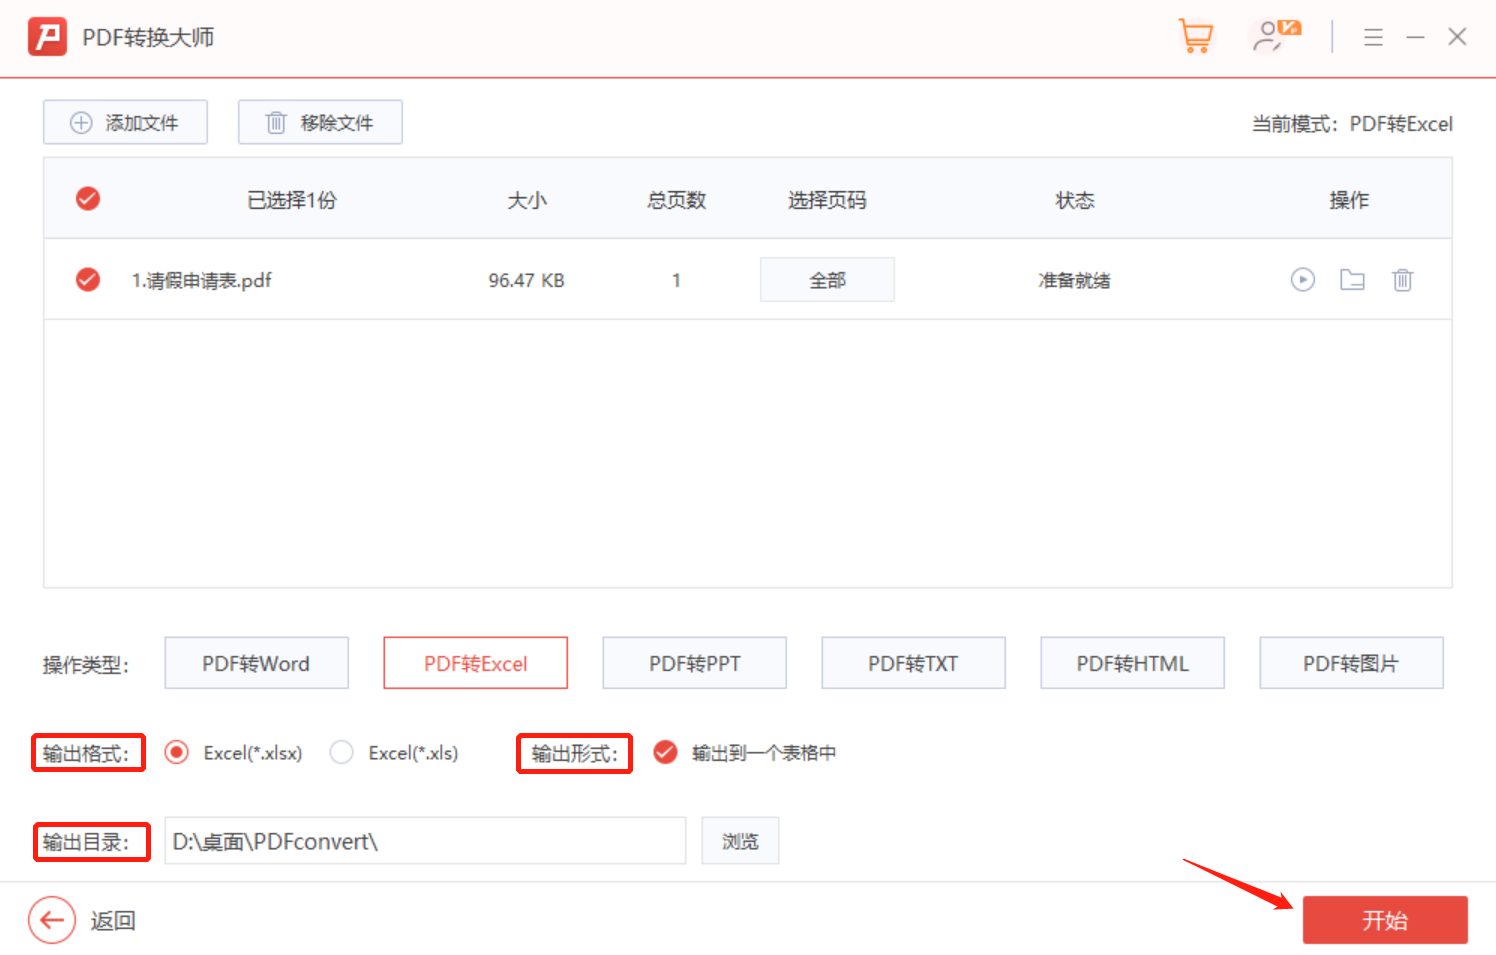Click the 返回 back arrow icon

pos(52,920)
